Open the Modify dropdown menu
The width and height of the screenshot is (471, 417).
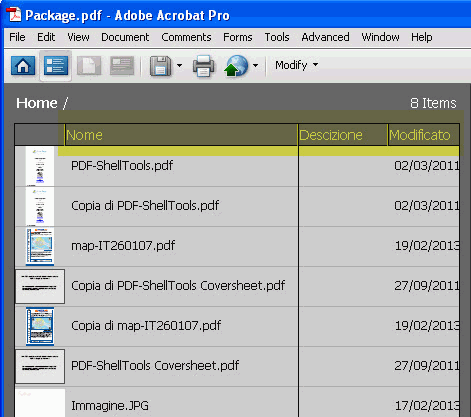tap(296, 65)
